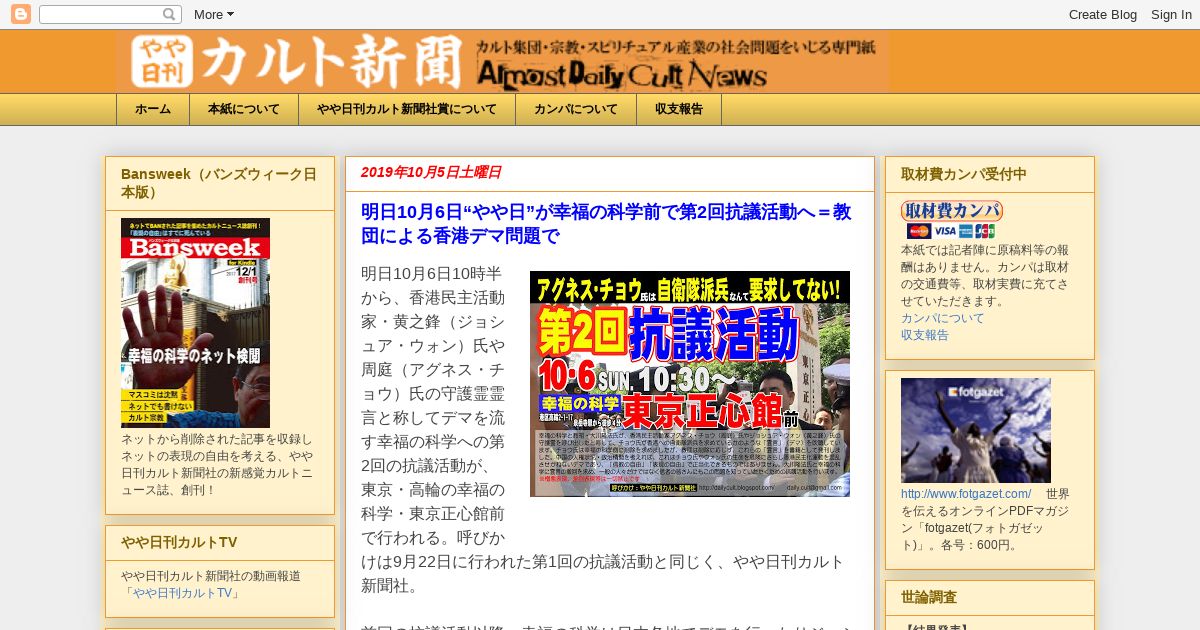1200x630 pixels.
Task: Open the カンパについて sidebar link
Action: (943, 318)
